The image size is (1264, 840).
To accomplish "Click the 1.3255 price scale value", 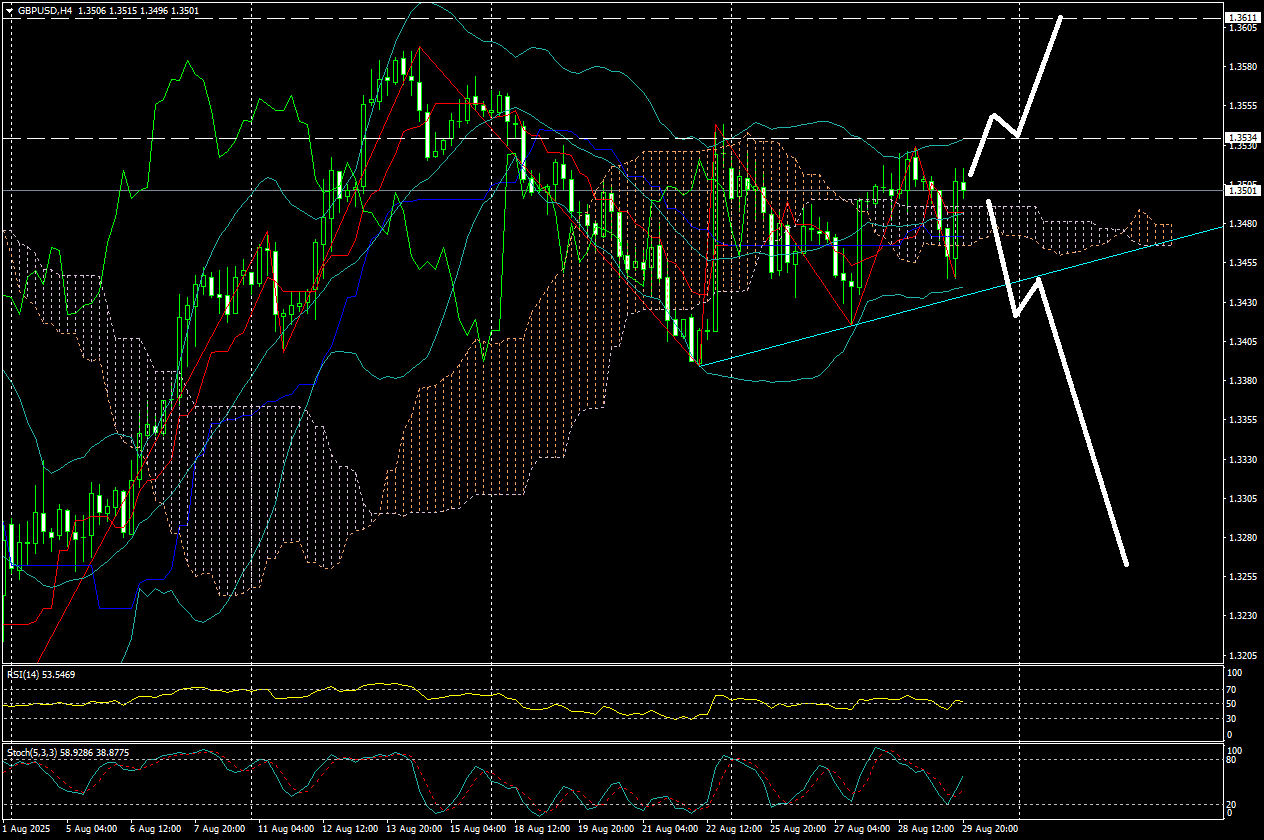I will pyautogui.click(x=1243, y=577).
